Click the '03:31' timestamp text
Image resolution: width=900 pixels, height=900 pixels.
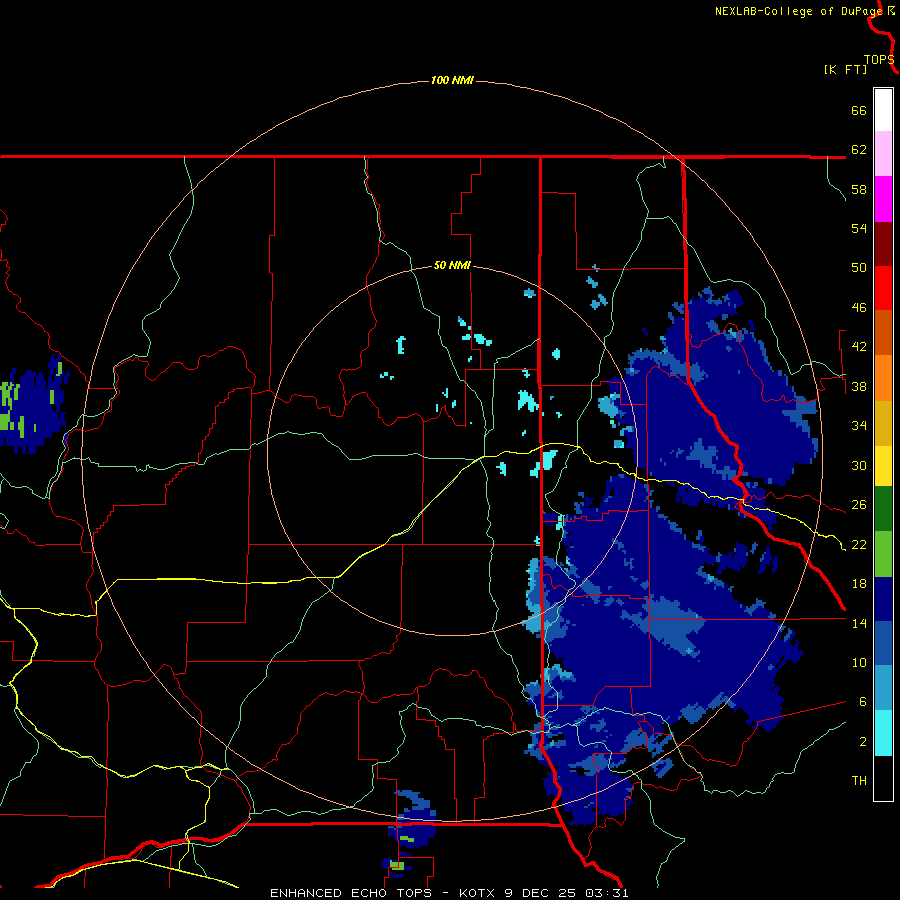coord(607,893)
